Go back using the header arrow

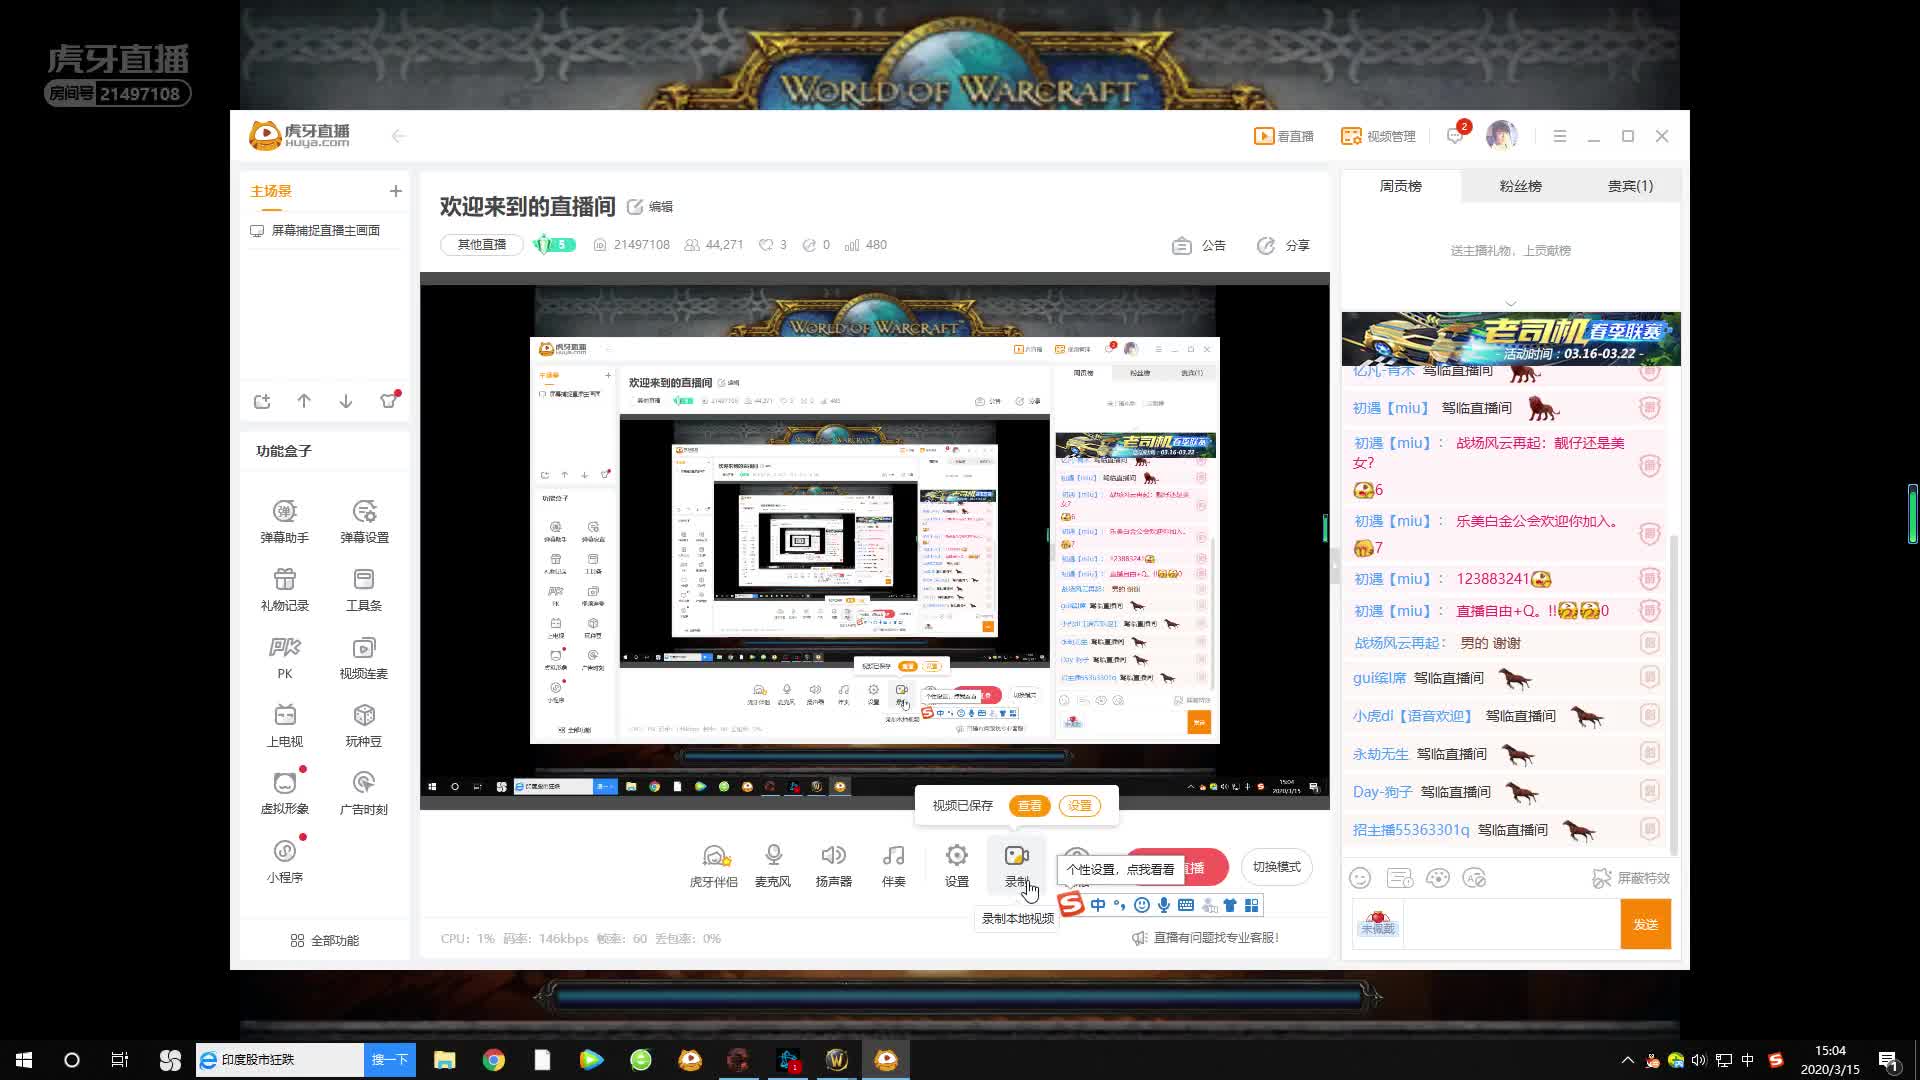click(398, 136)
